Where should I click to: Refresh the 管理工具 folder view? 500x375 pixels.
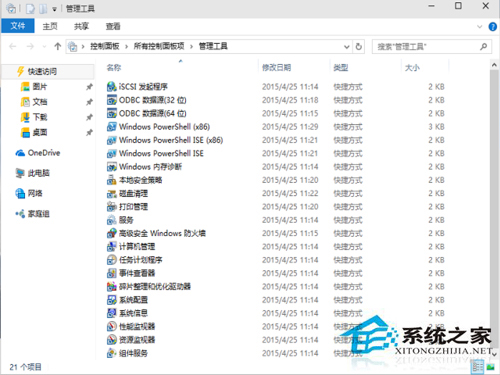(359, 46)
